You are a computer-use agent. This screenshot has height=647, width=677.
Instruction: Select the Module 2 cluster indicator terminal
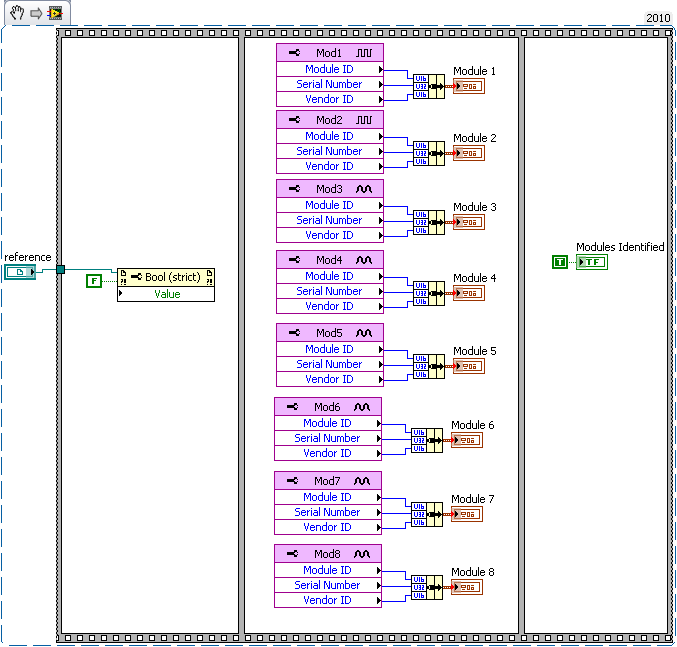[469, 153]
